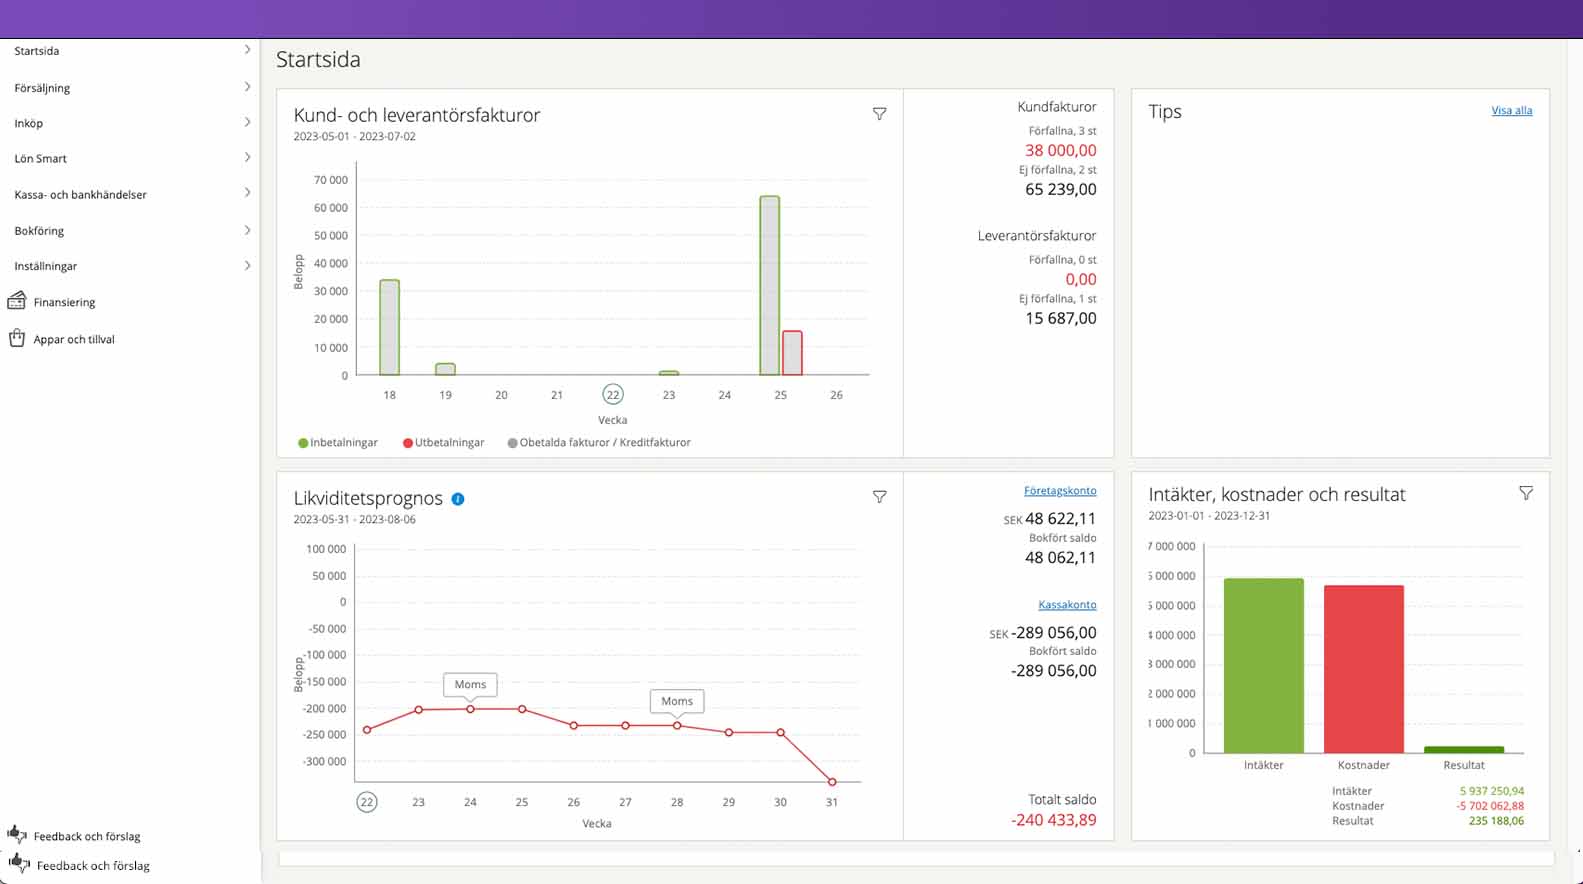
Task: Click the Likviditetsprognos info icon
Action: click(x=458, y=499)
